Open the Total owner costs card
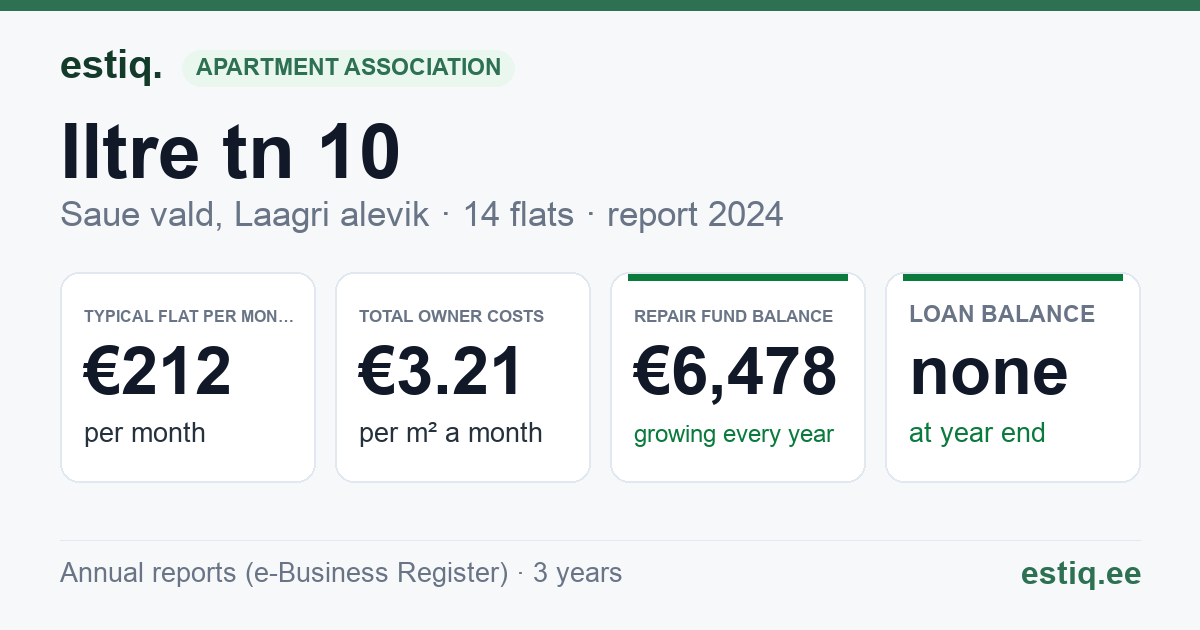The image size is (1200, 630). click(463, 377)
